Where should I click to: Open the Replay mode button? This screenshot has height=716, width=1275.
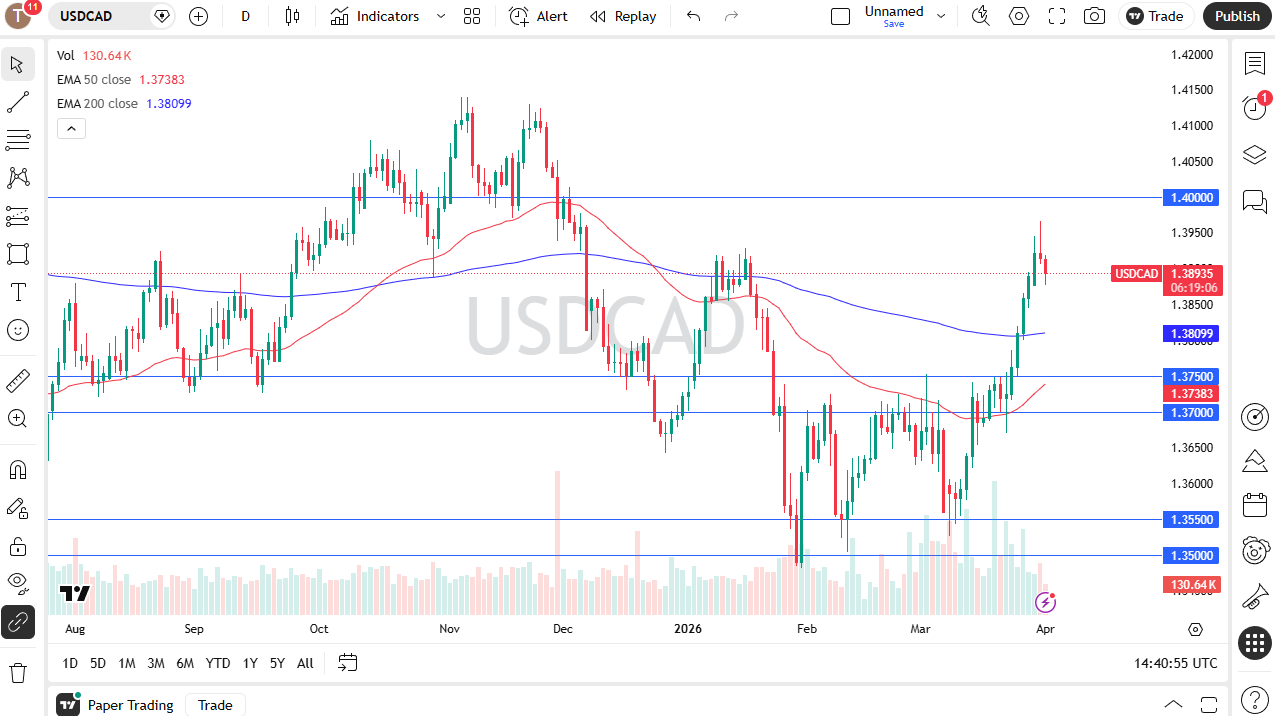pos(623,16)
